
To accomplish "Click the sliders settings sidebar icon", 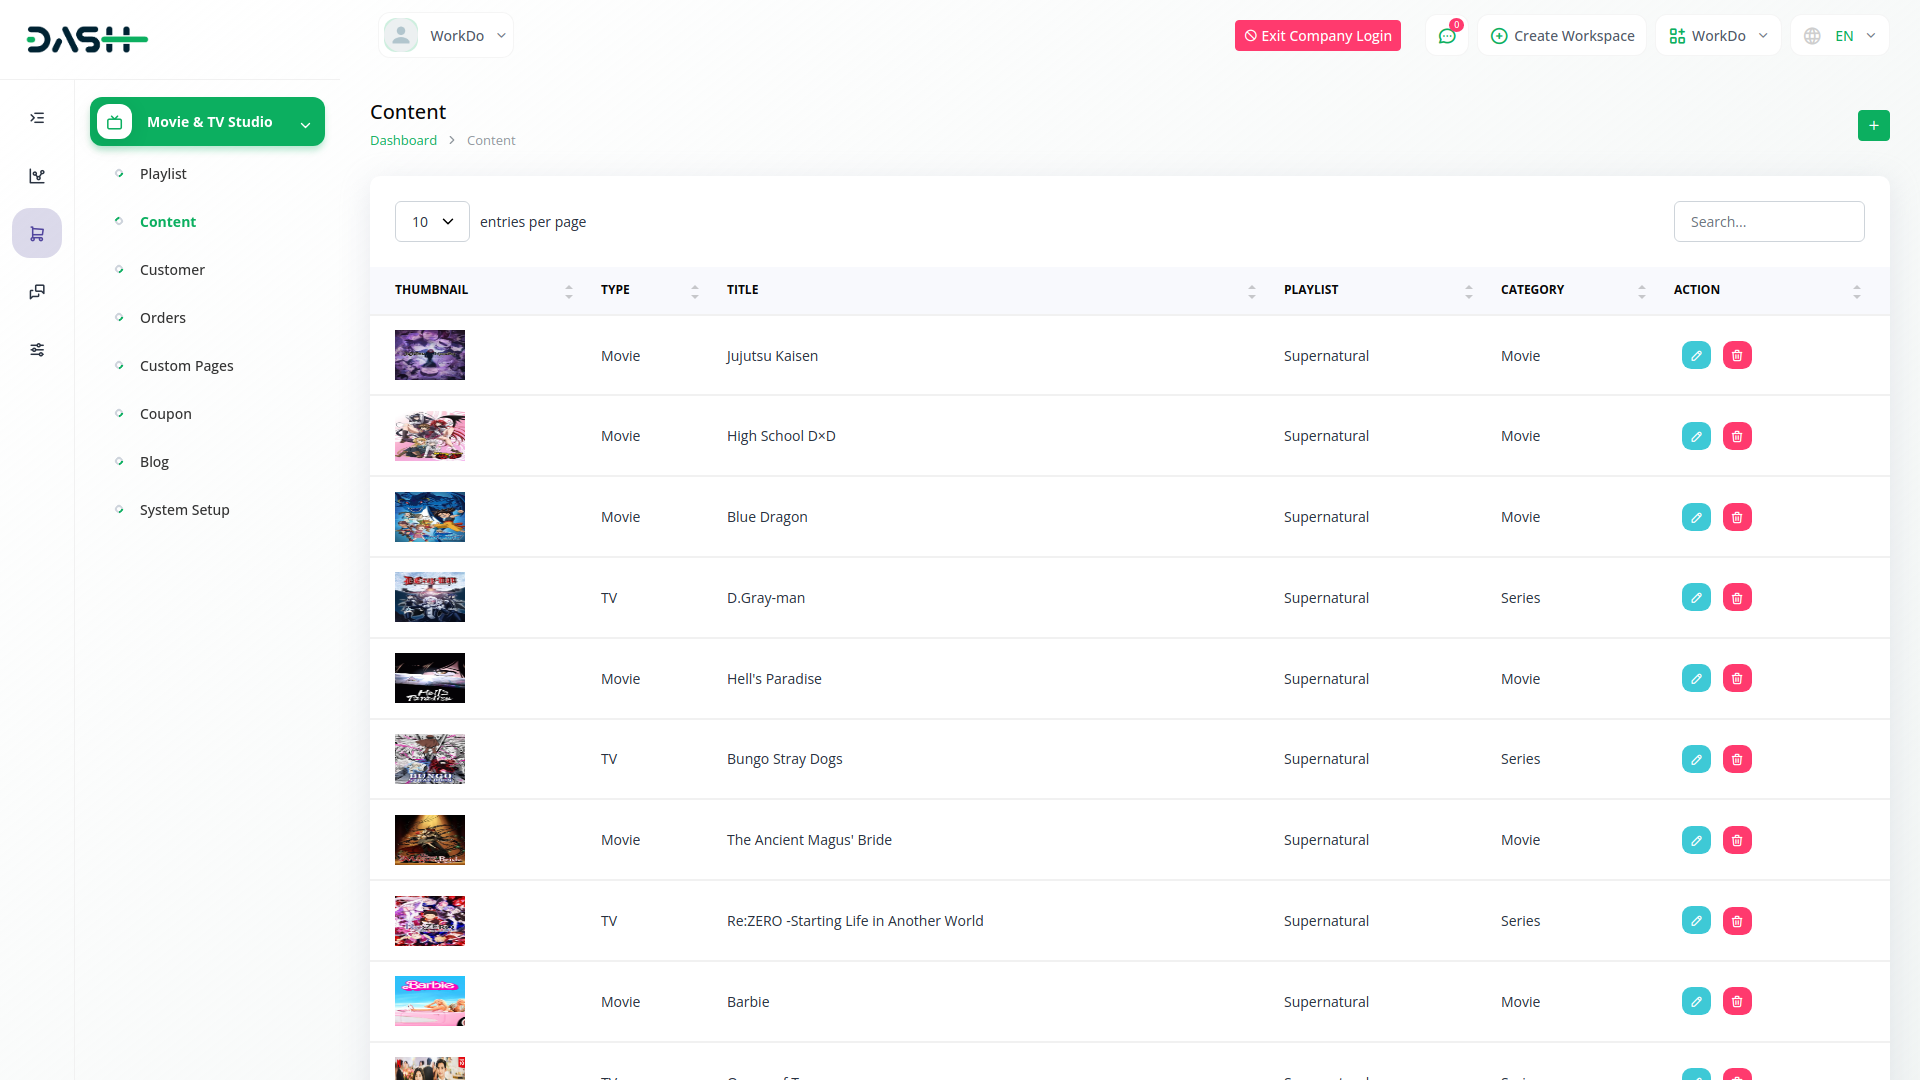I will click(x=37, y=350).
